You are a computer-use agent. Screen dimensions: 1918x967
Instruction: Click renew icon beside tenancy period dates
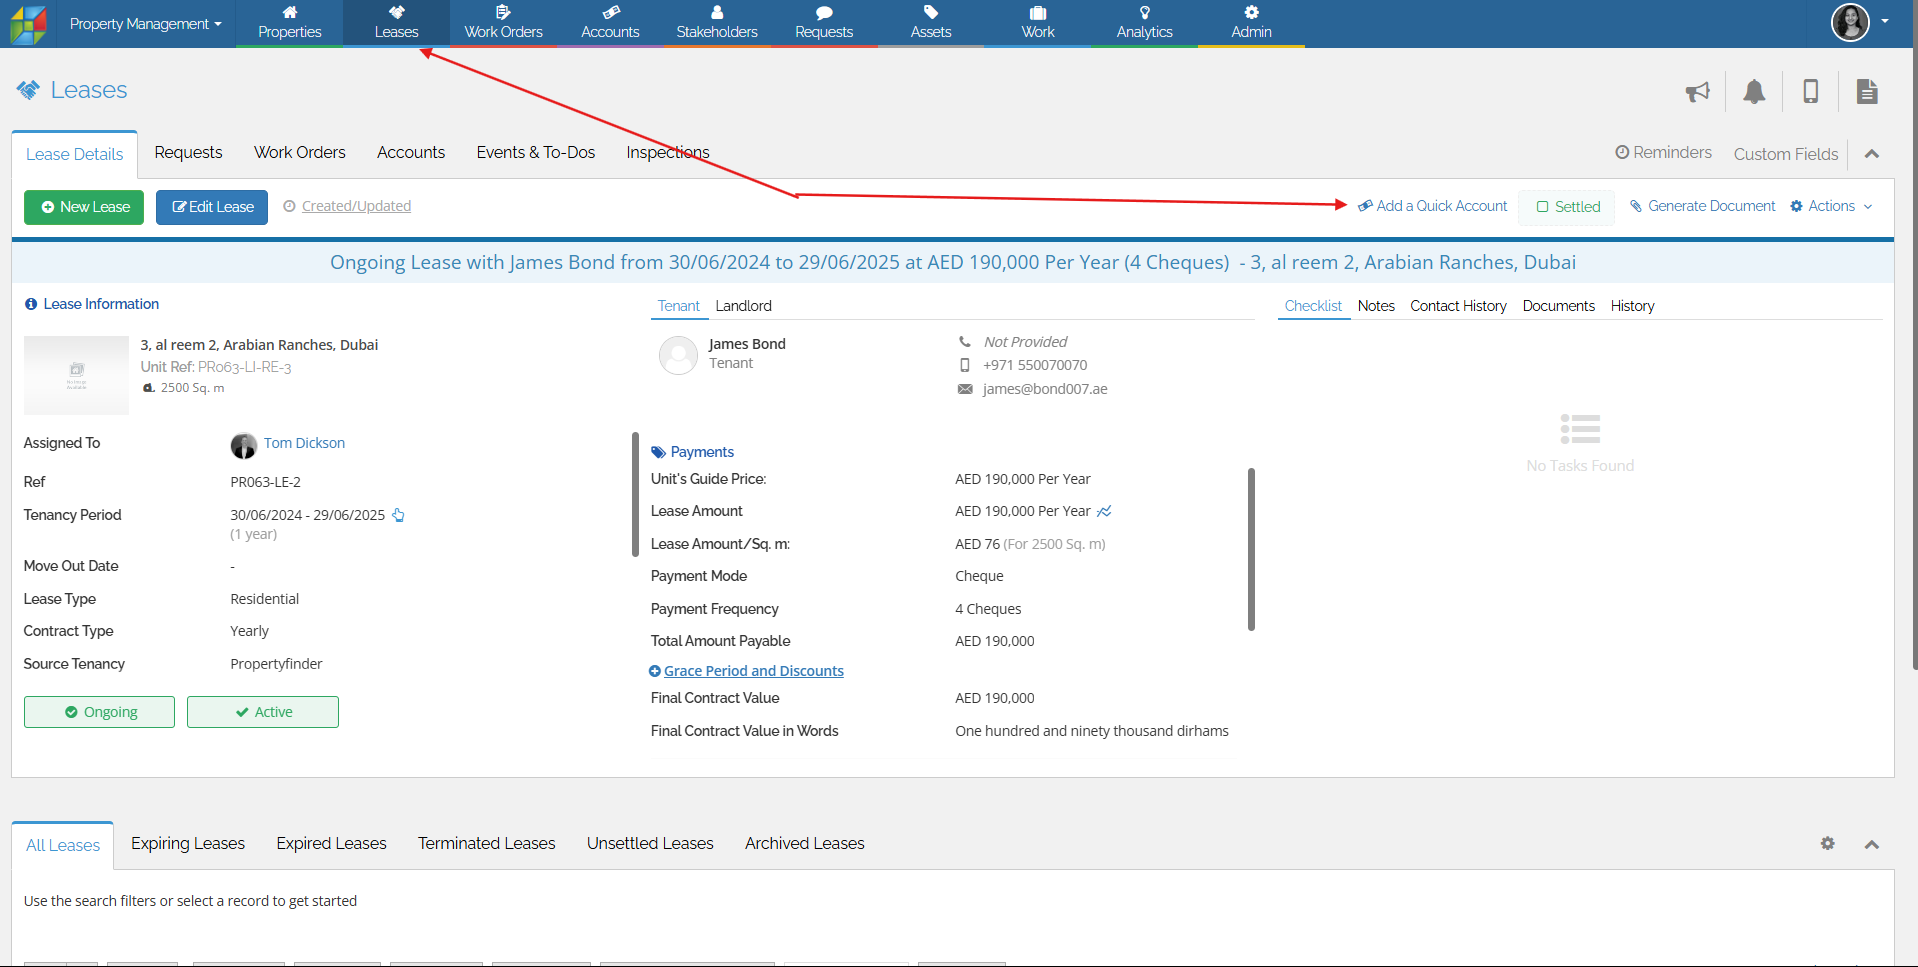coord(398,515)
